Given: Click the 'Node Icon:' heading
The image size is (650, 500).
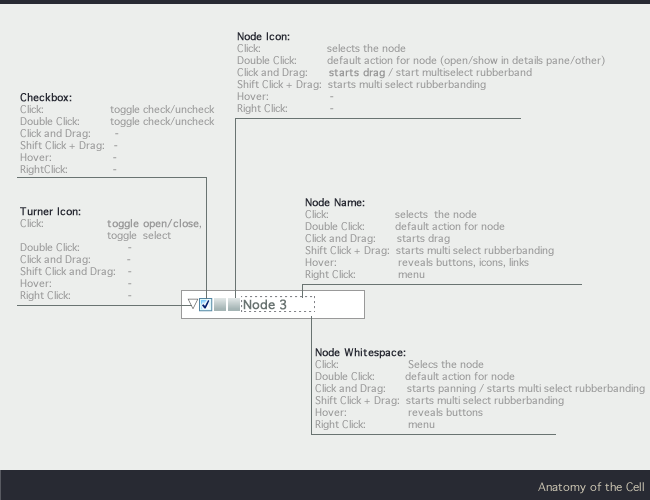Looking at the screenshot, I should (x=263, y=37).
